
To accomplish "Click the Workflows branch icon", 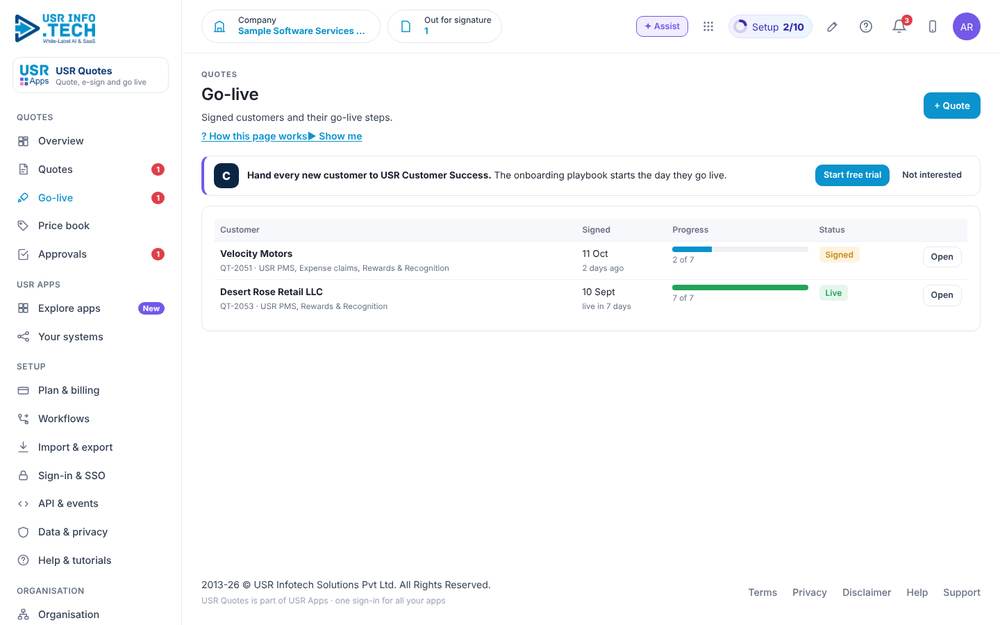I will 23,418.
